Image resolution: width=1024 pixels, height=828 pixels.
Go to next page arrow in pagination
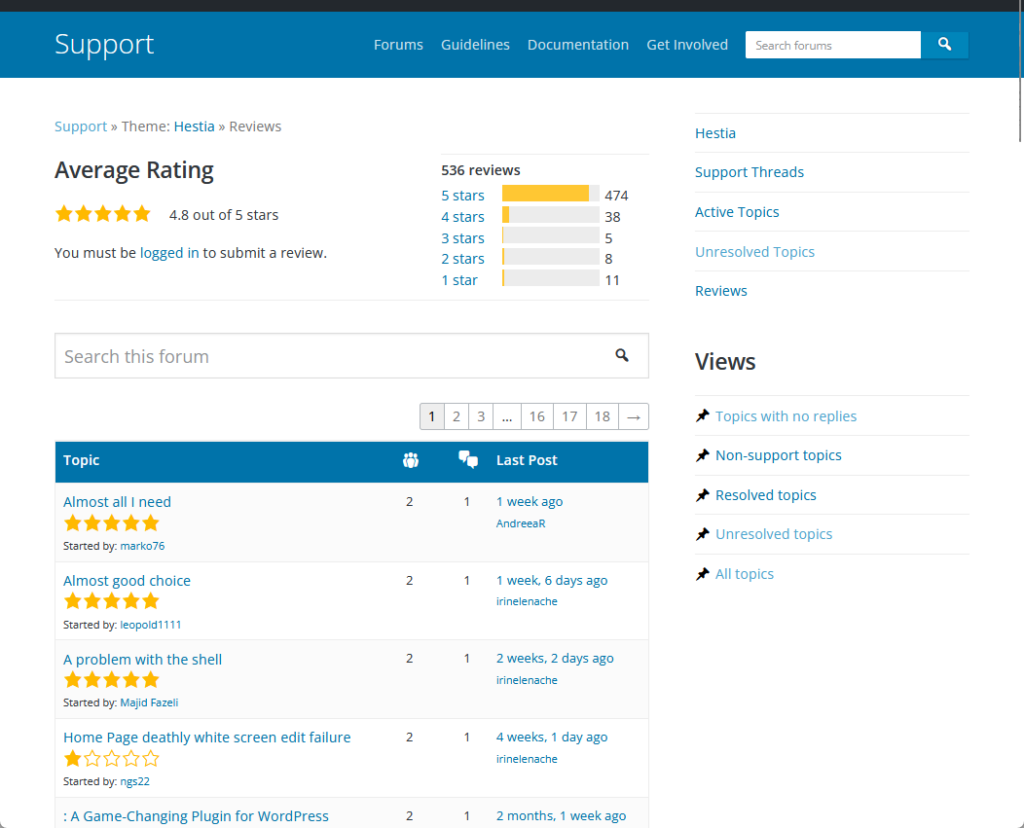pyautogui.click(x=633, y=417)
